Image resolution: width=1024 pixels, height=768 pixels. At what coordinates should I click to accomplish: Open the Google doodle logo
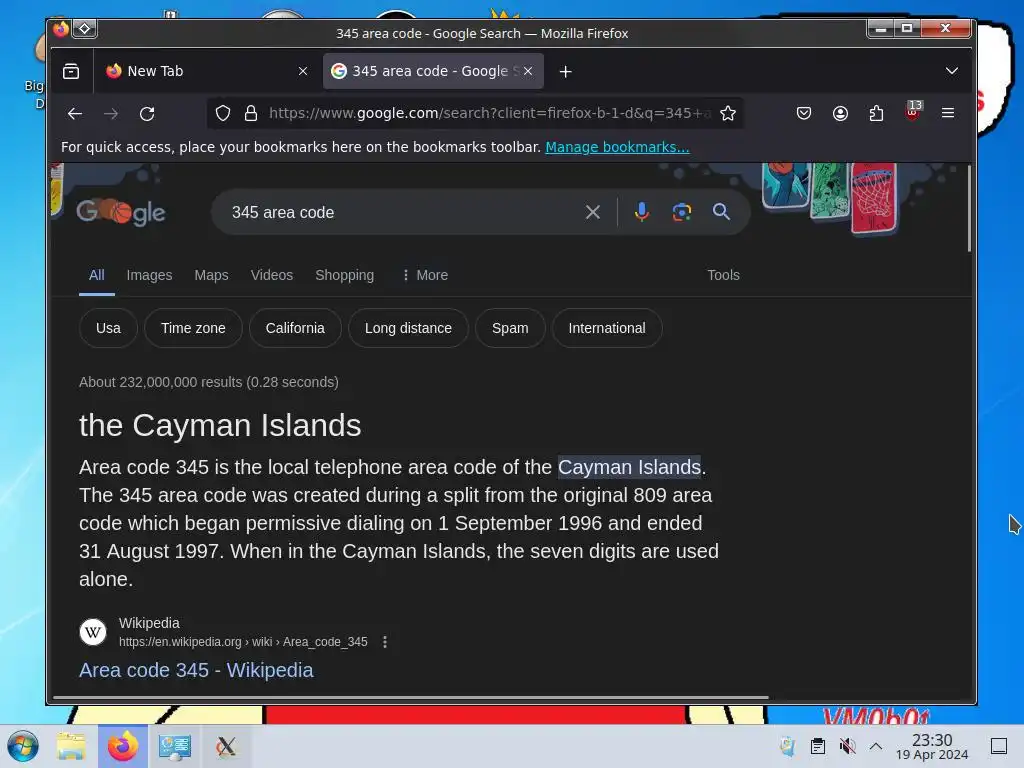(121, 212)
